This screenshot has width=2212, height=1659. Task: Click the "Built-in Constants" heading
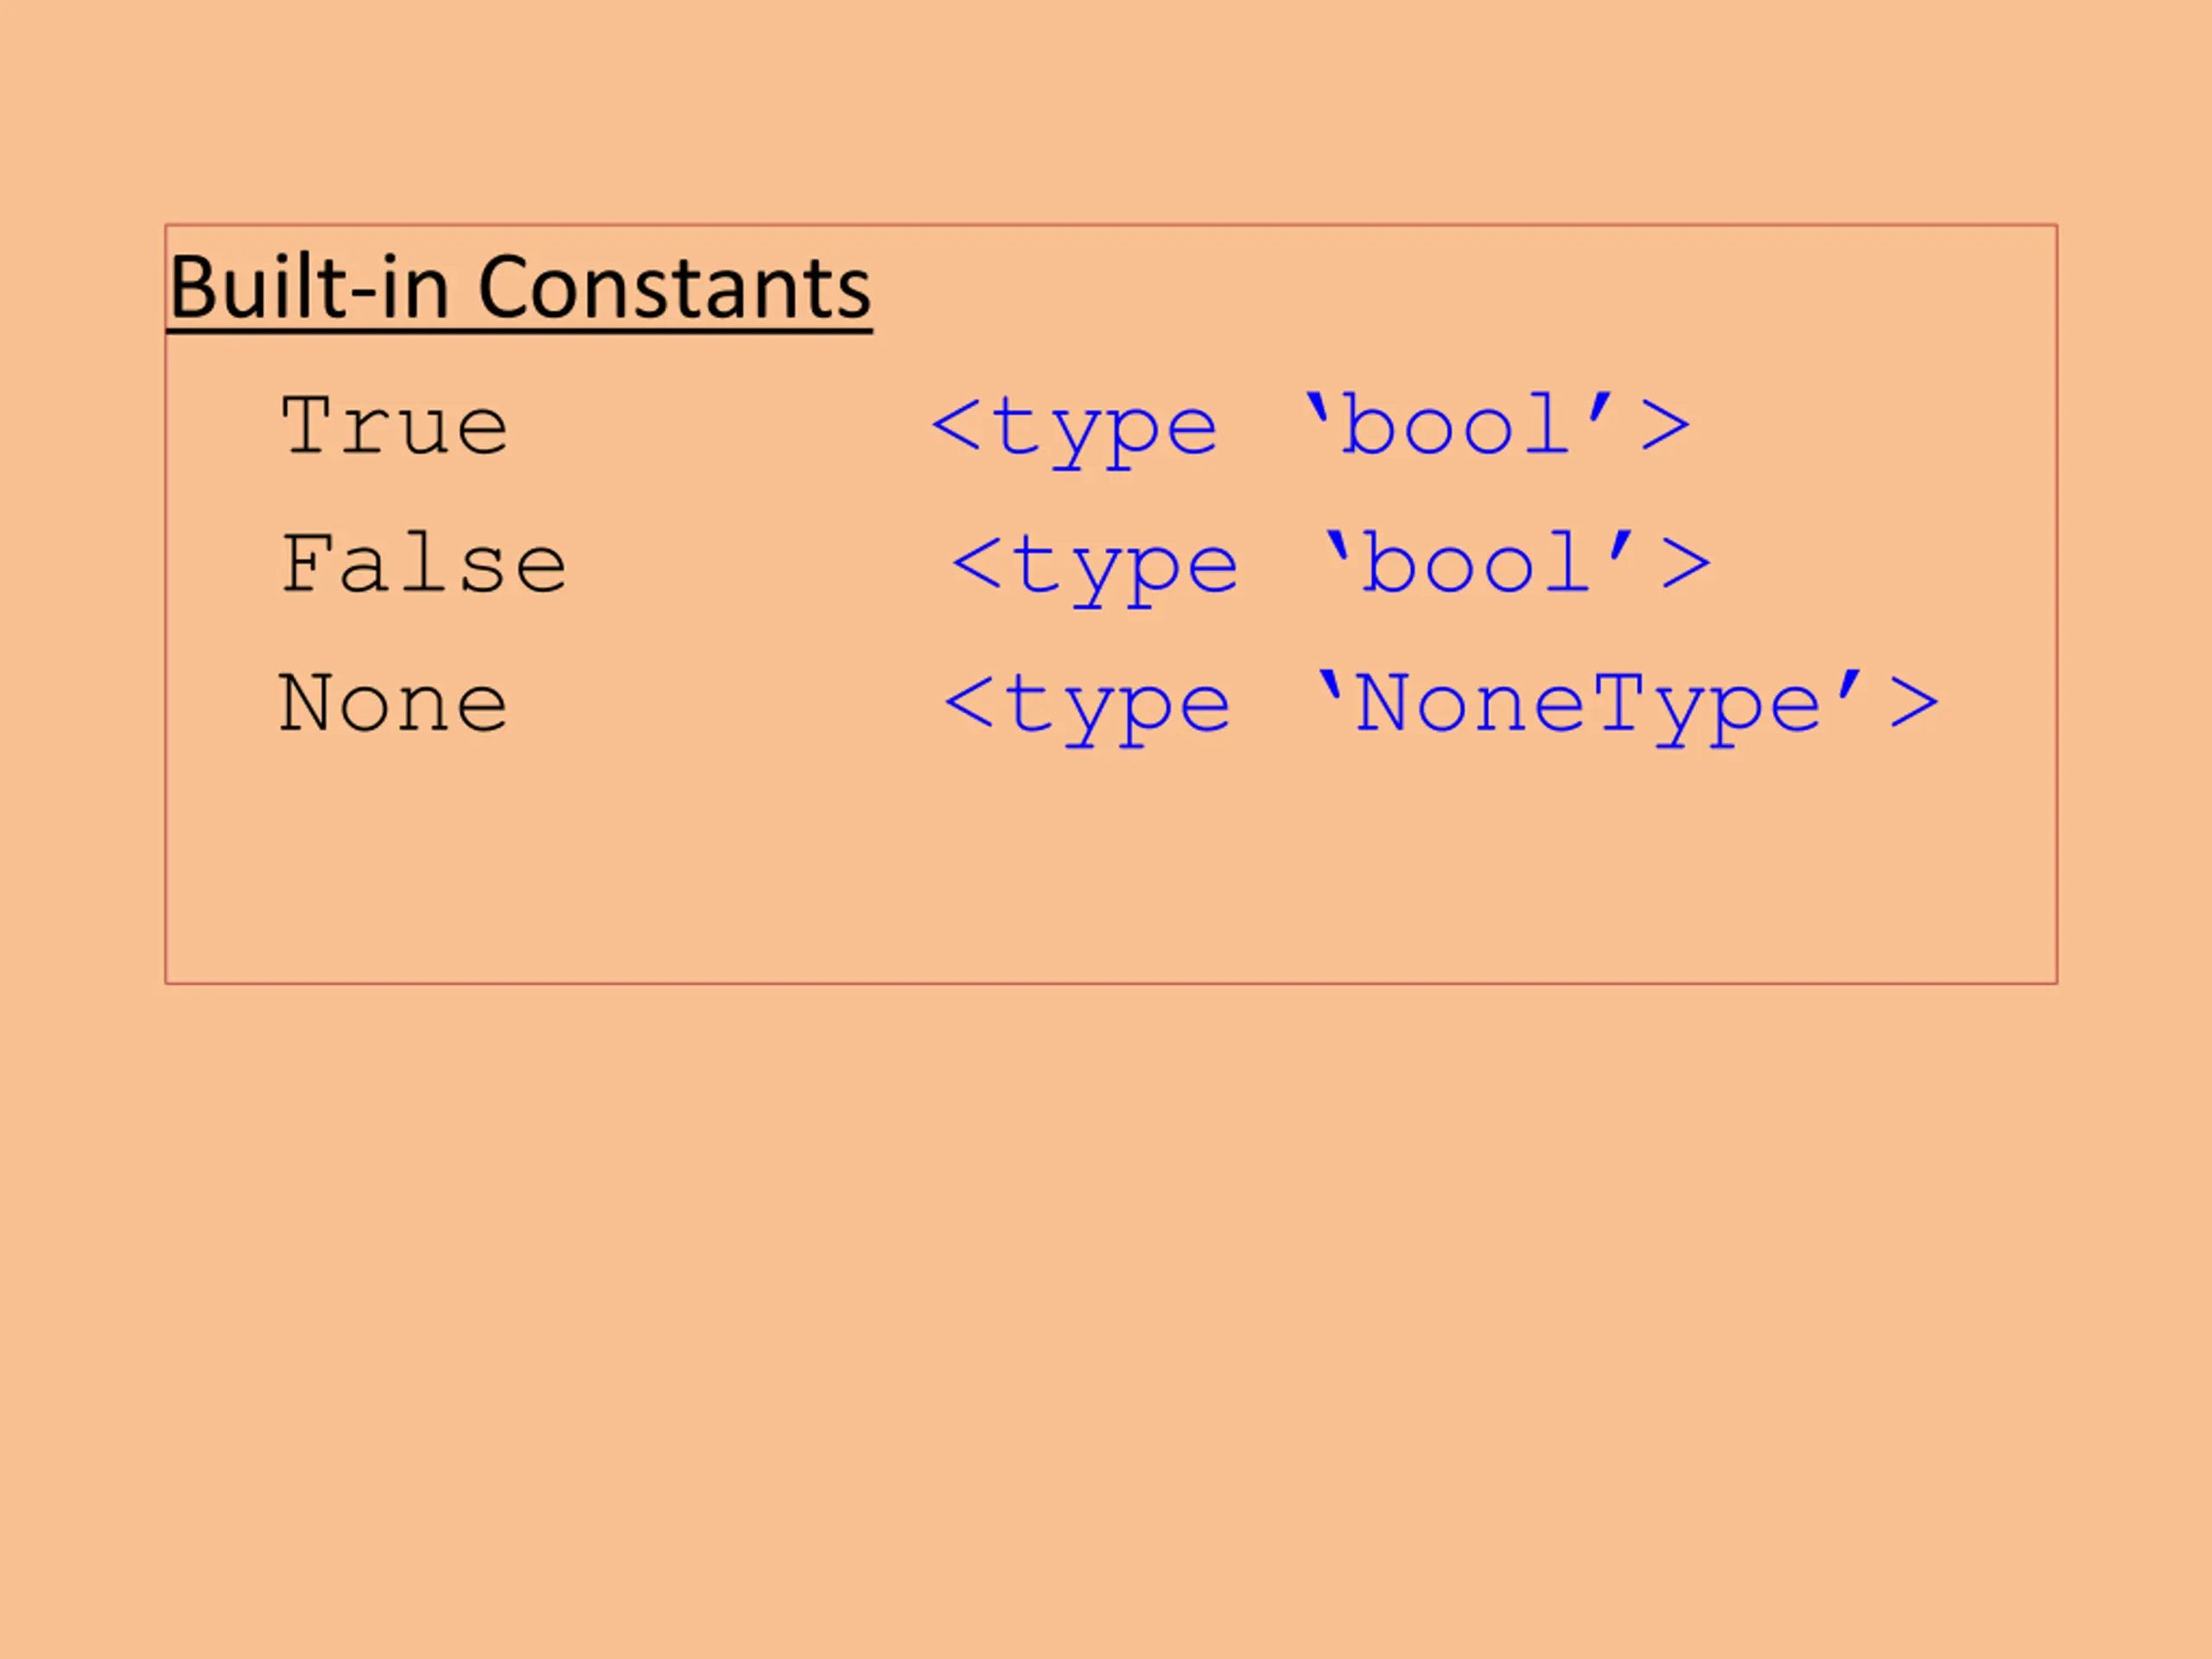tap(520, 288)
